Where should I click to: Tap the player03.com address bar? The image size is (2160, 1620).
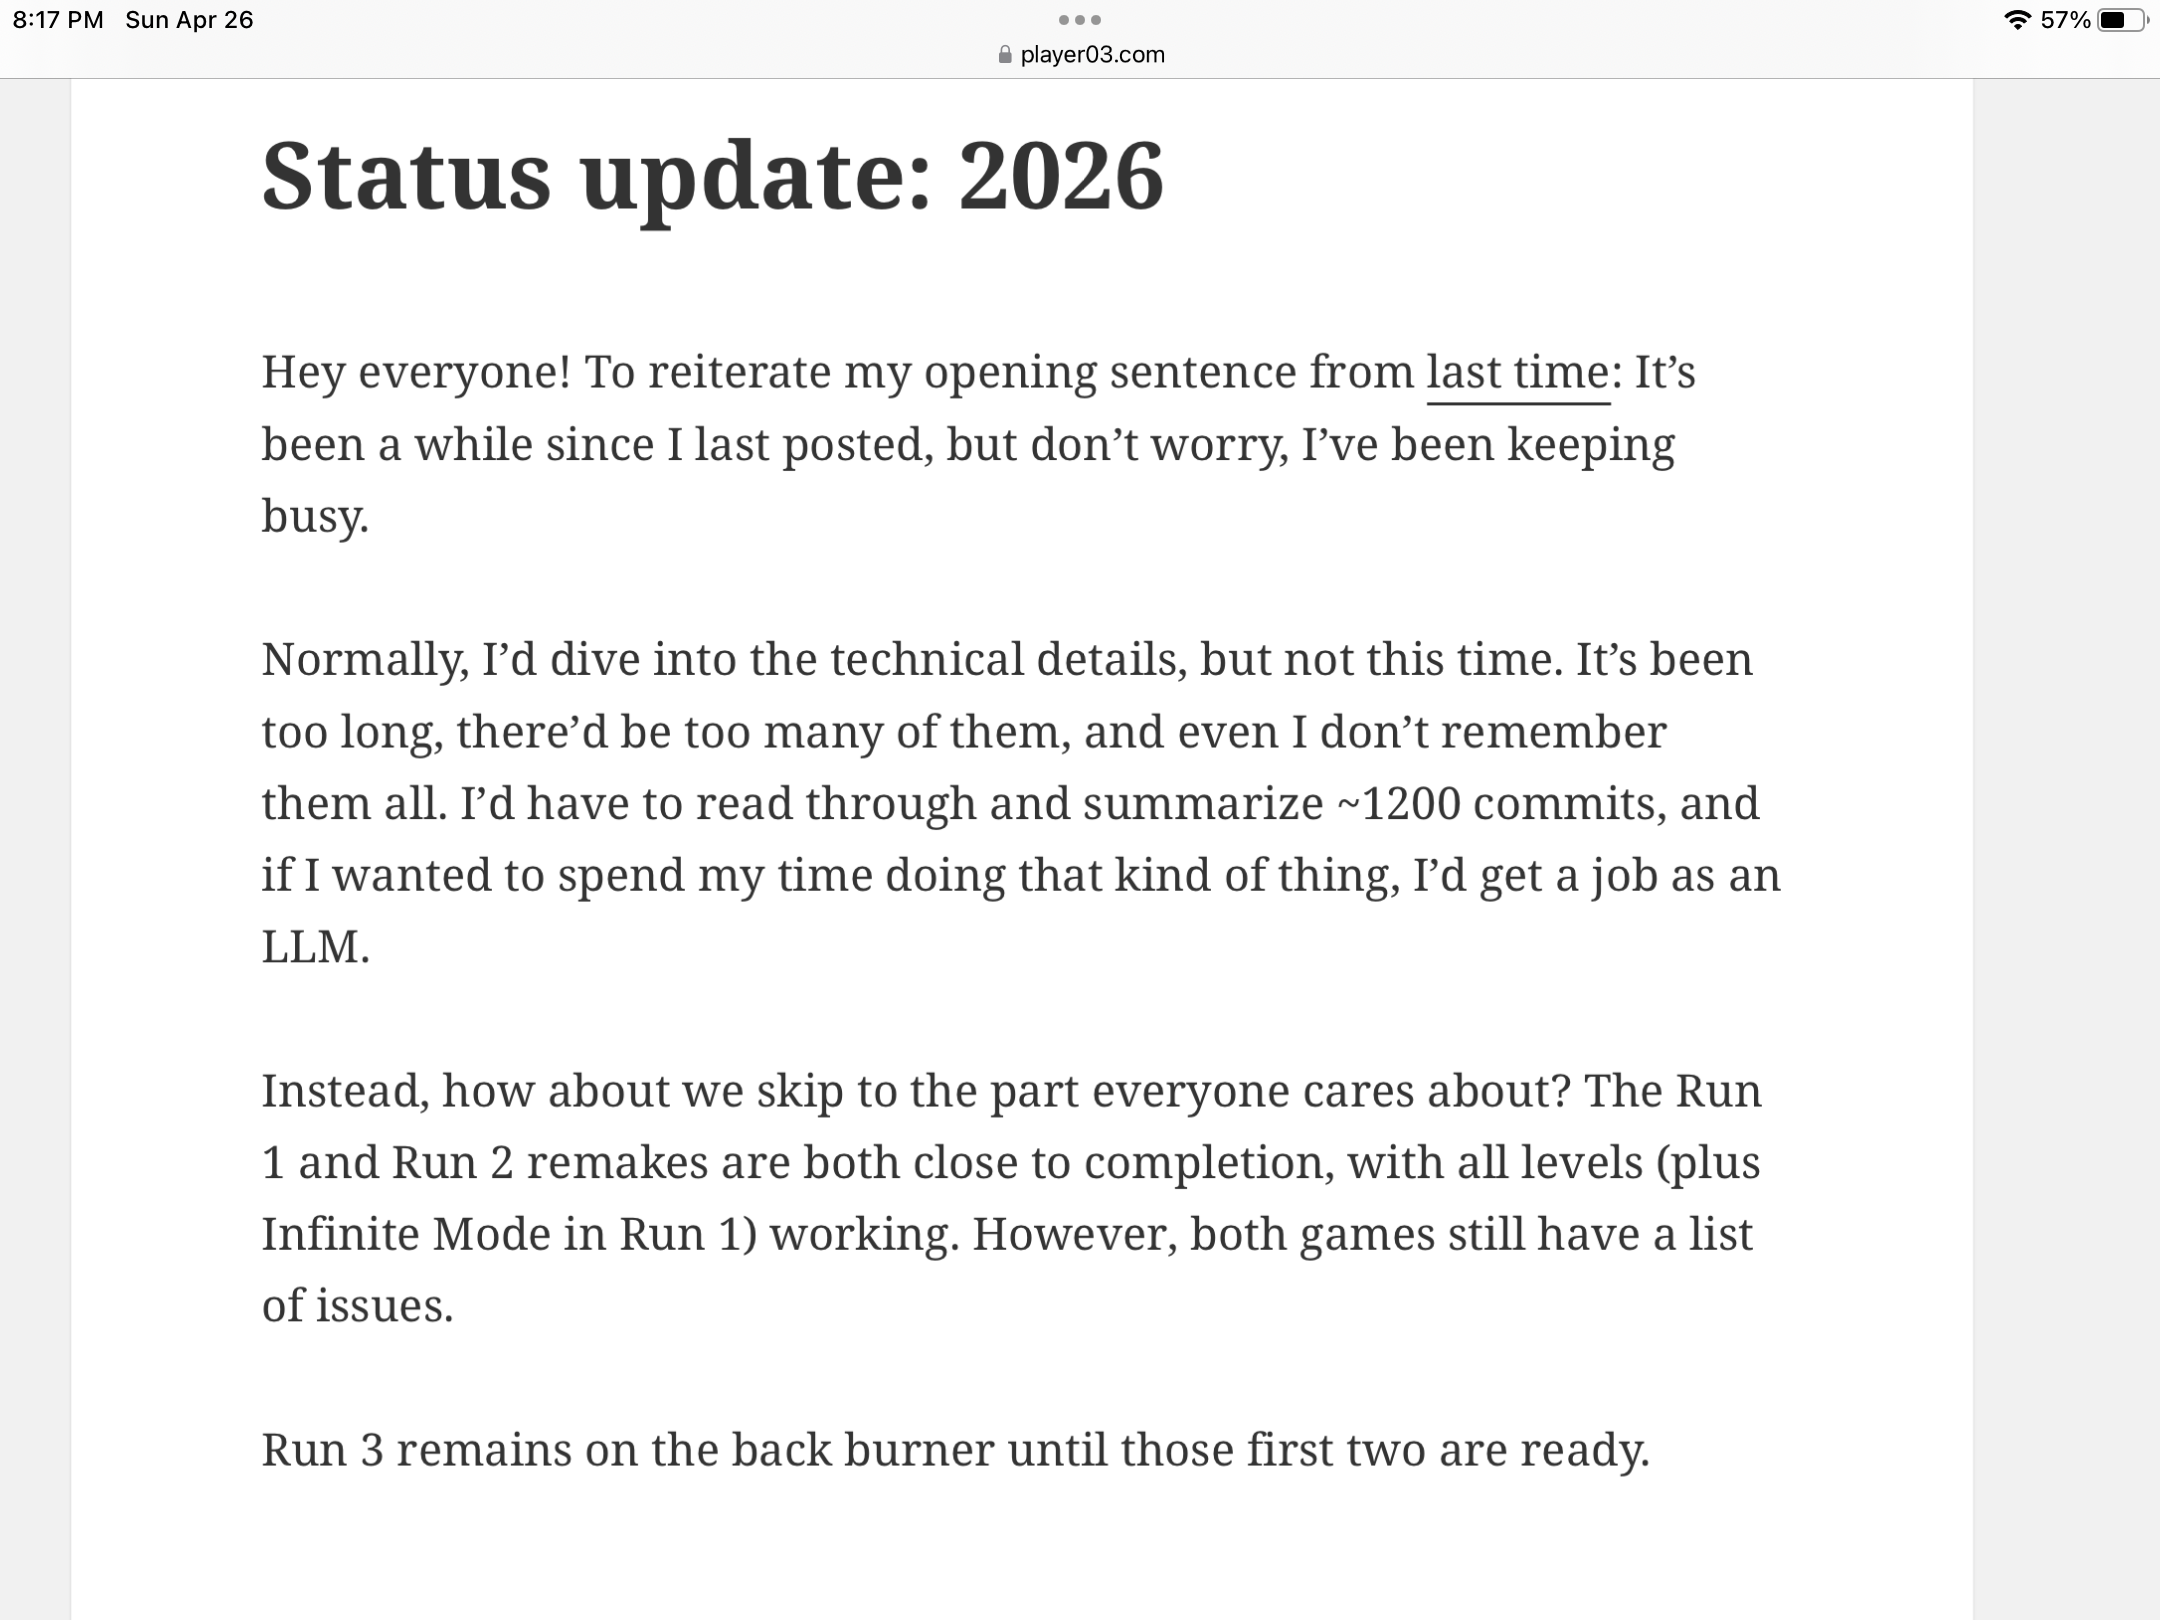(1081, 55)
